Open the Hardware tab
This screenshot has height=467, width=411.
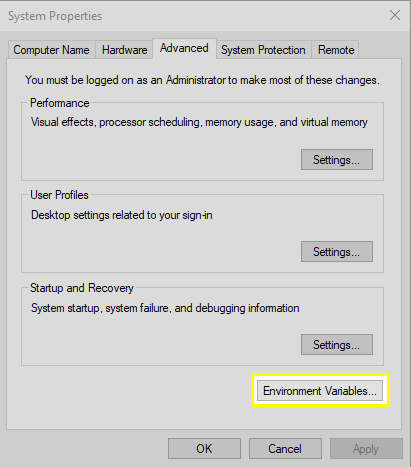coord(124,50)
